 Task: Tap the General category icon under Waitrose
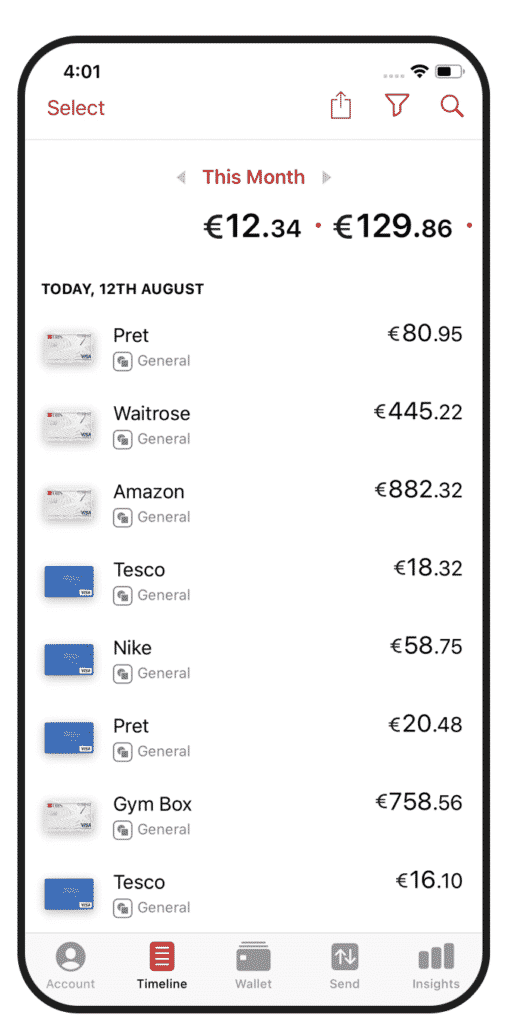tap(122, 440)
